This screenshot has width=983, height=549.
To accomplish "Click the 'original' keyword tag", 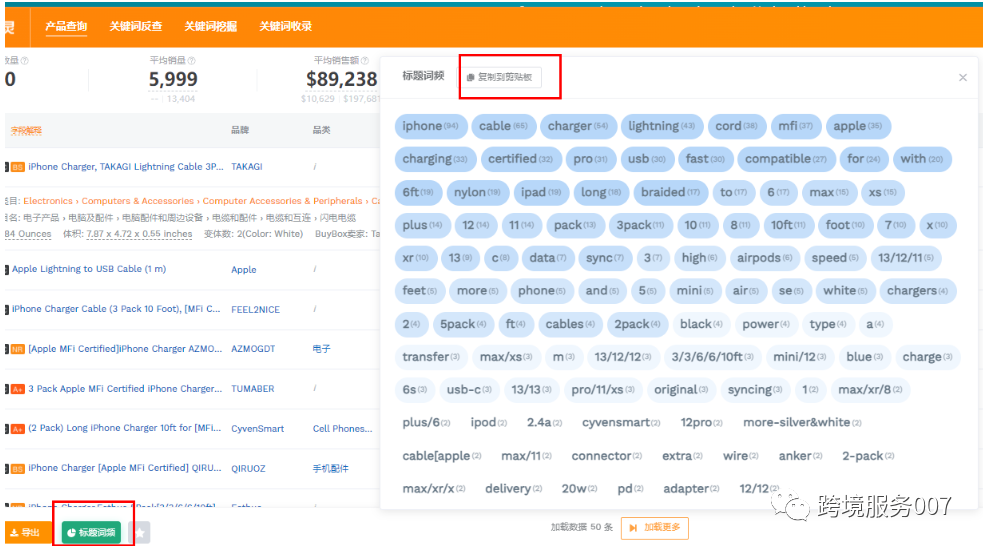I will (681, 390).
